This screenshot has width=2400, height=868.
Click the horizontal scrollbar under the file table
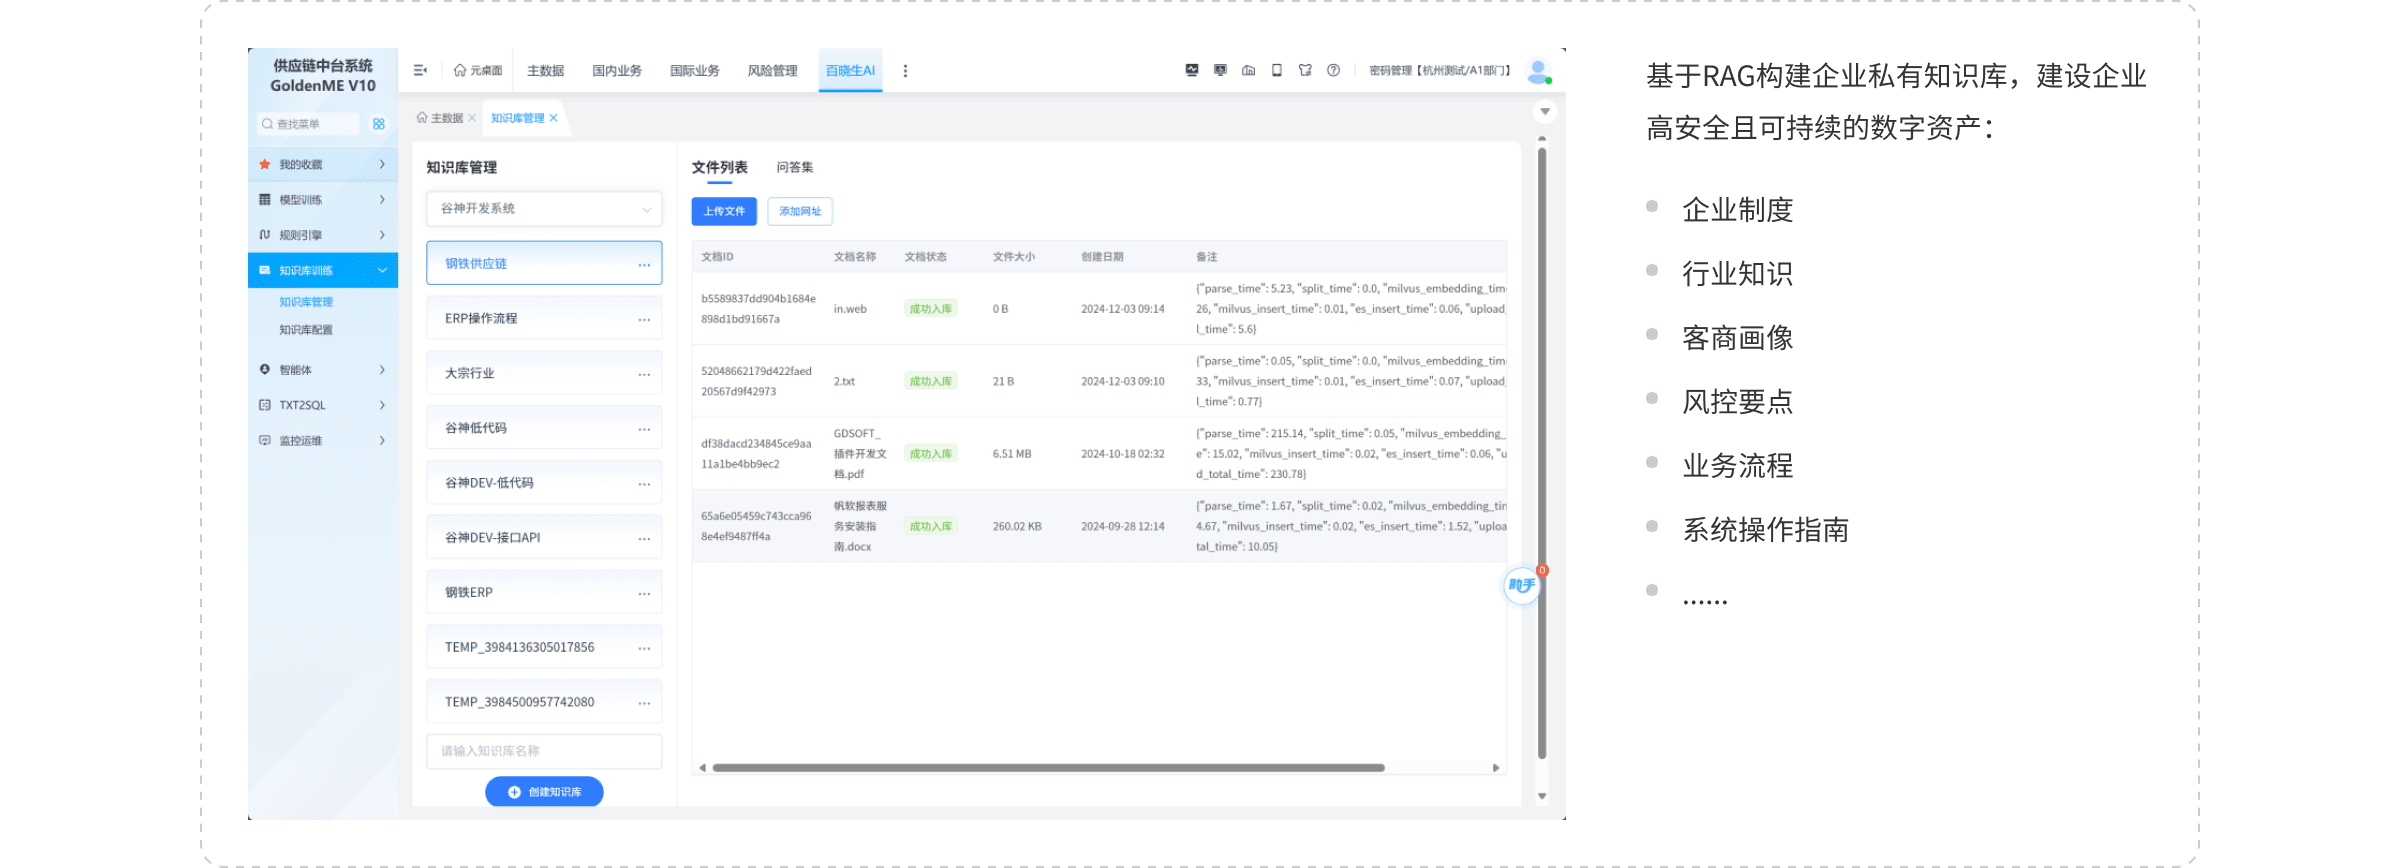coord(1048,768)
